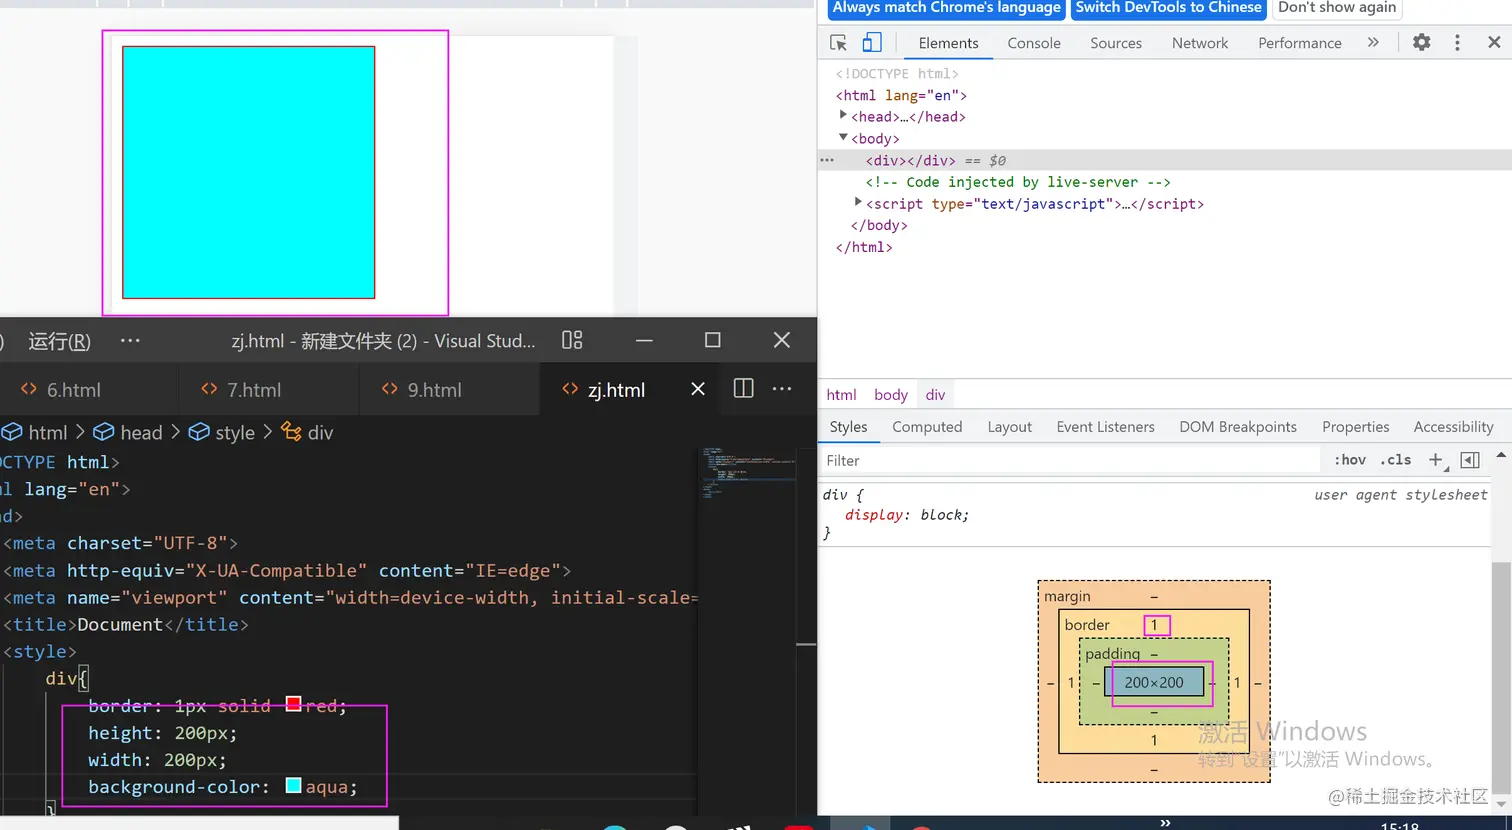Click the styles Filter input field
This screenshot has width=1512, height=830.
coord(1070,460)
